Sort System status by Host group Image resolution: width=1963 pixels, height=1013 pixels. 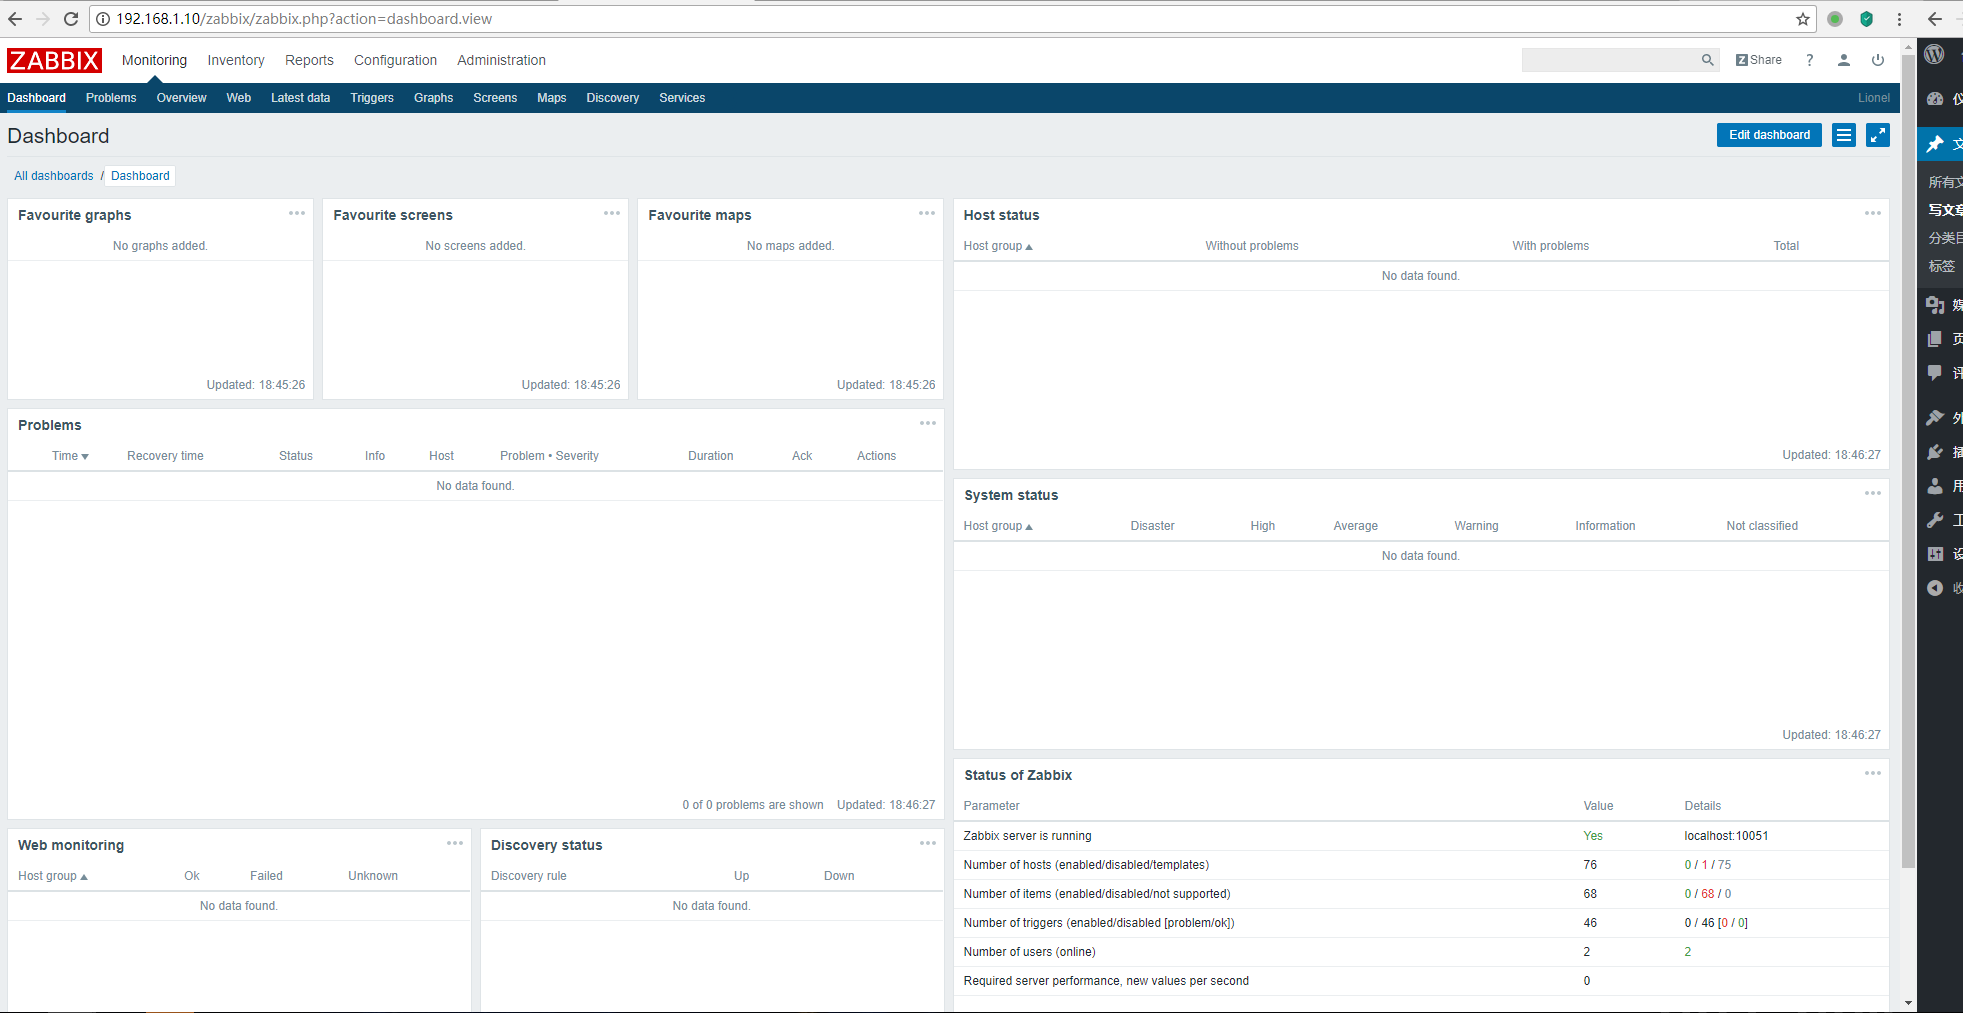(998, 526)
